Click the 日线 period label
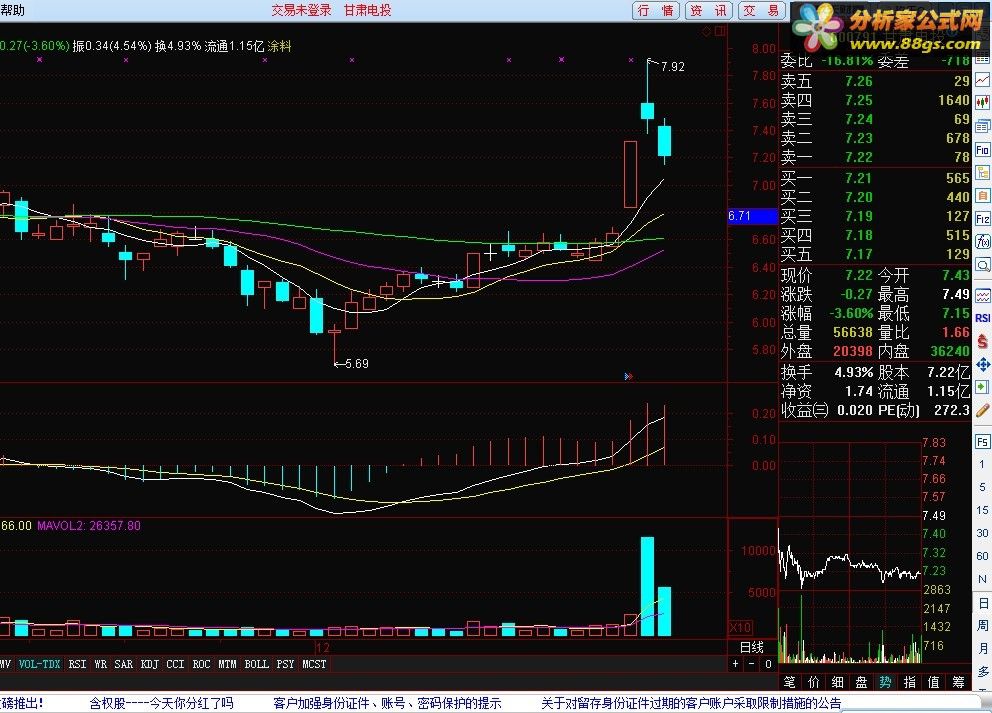 (x=752, y=647)
